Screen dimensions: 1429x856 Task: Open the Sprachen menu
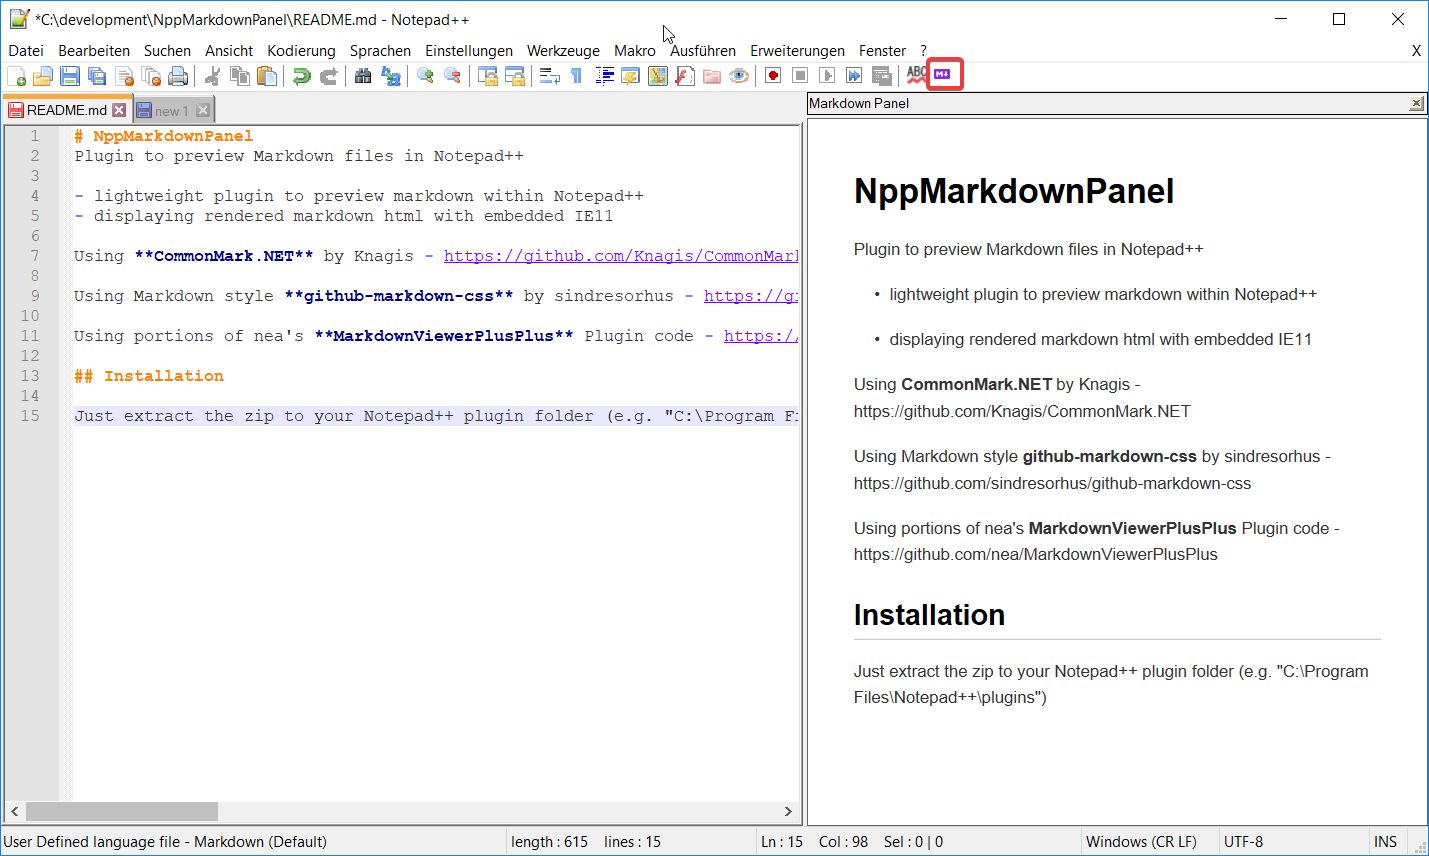pos(380,50)
